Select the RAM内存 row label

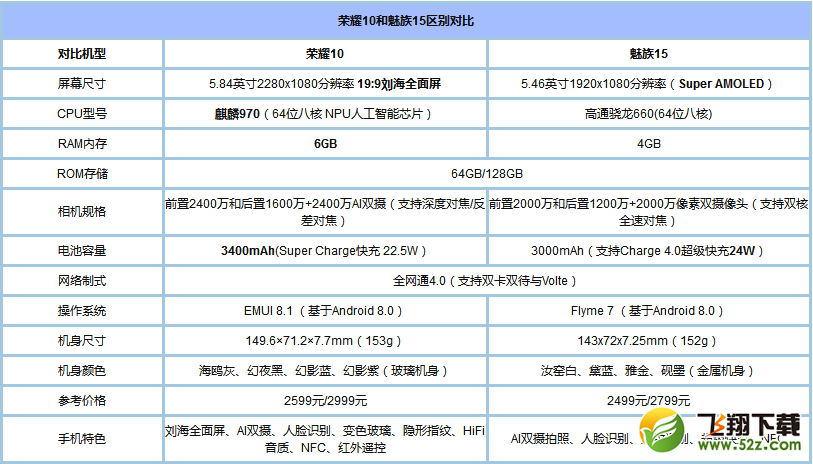82,144
